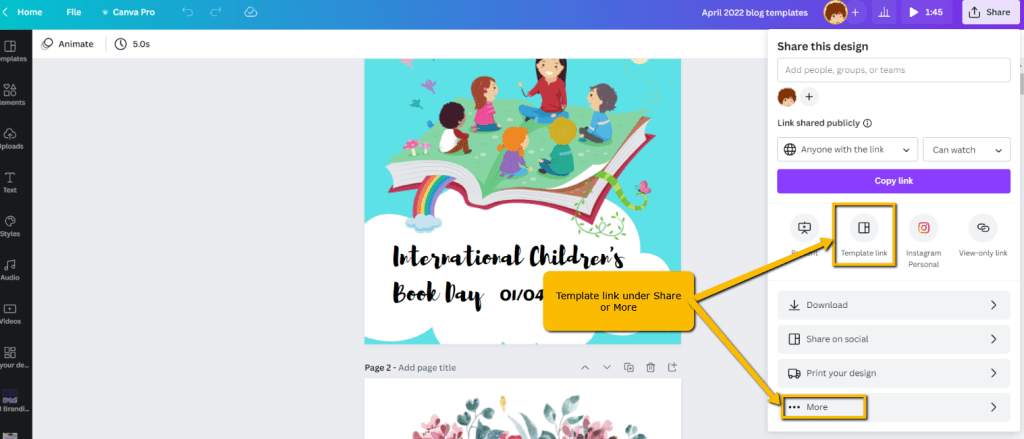1024x439 pixels.
Task: Go to Home in top bar
Action: click(24, 12)
